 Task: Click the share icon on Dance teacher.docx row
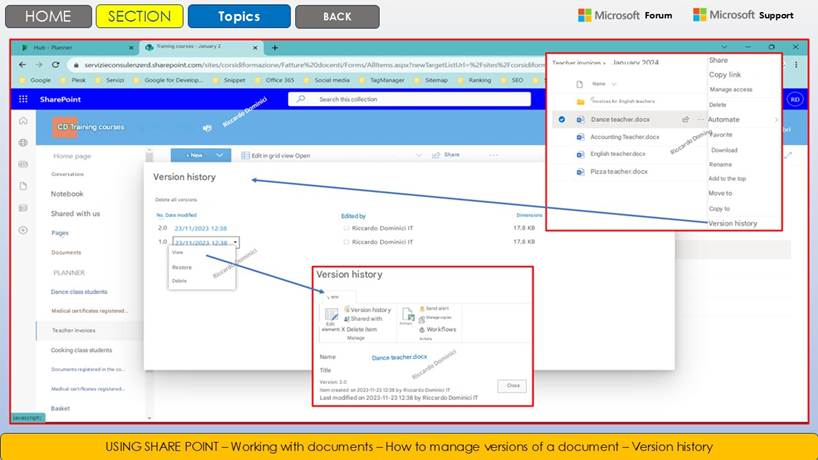click(685, 119)
